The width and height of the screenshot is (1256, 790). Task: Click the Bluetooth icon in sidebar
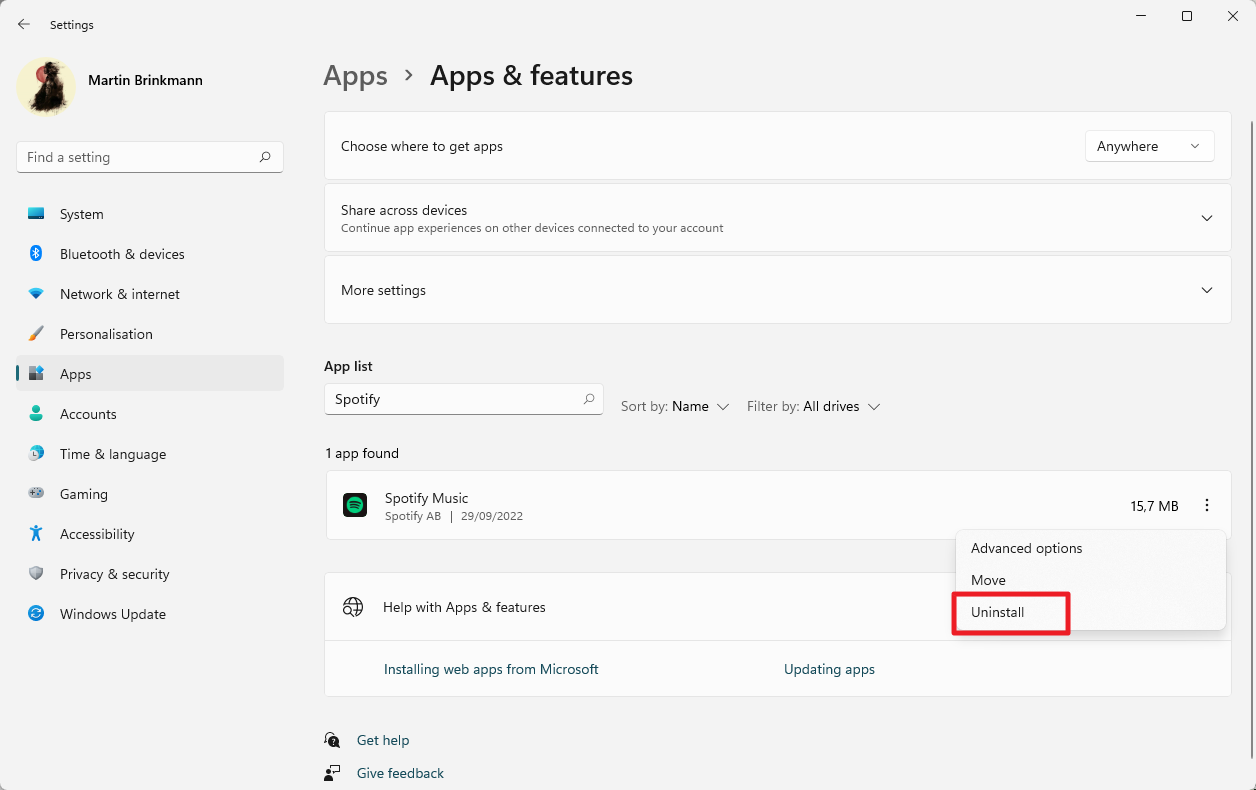[36, 254]
